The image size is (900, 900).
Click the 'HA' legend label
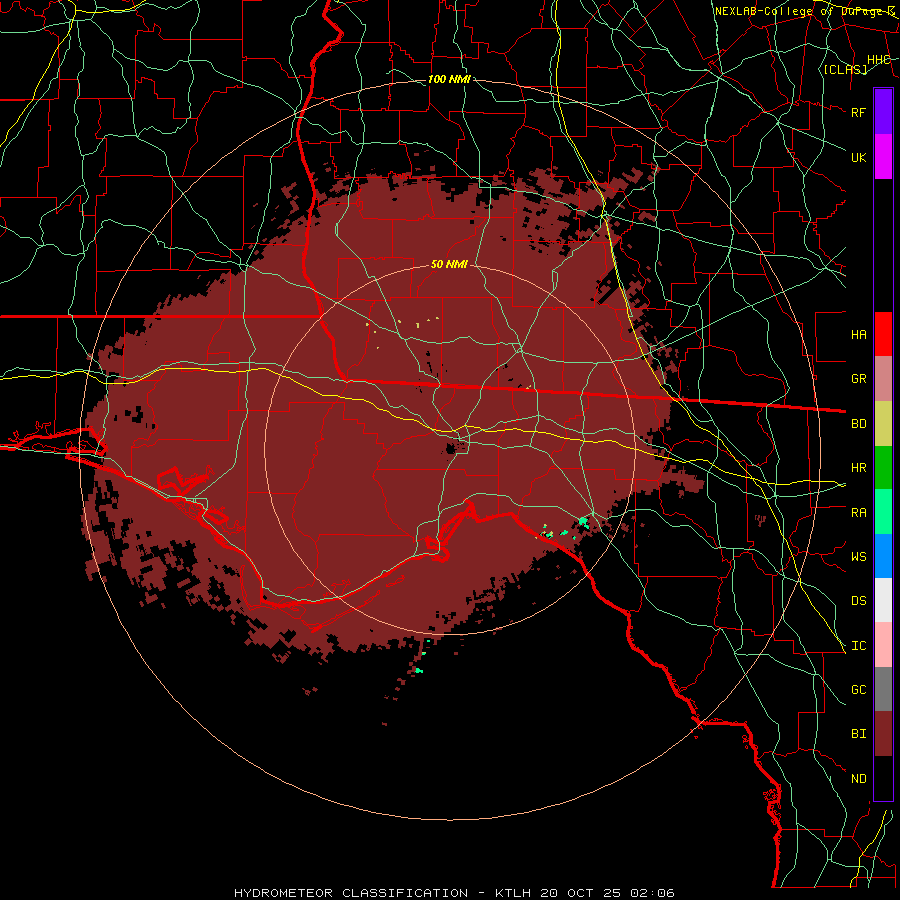click(859, 335)
